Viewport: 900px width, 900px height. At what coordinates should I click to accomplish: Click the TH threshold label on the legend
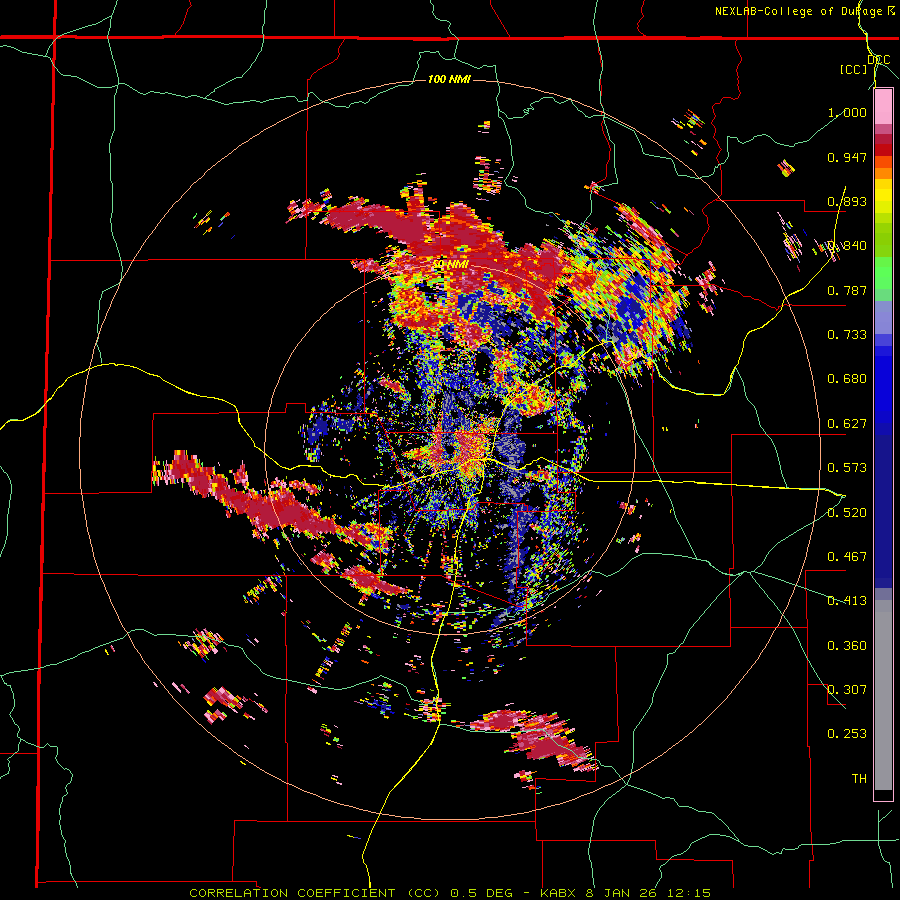tap(859, 779)
